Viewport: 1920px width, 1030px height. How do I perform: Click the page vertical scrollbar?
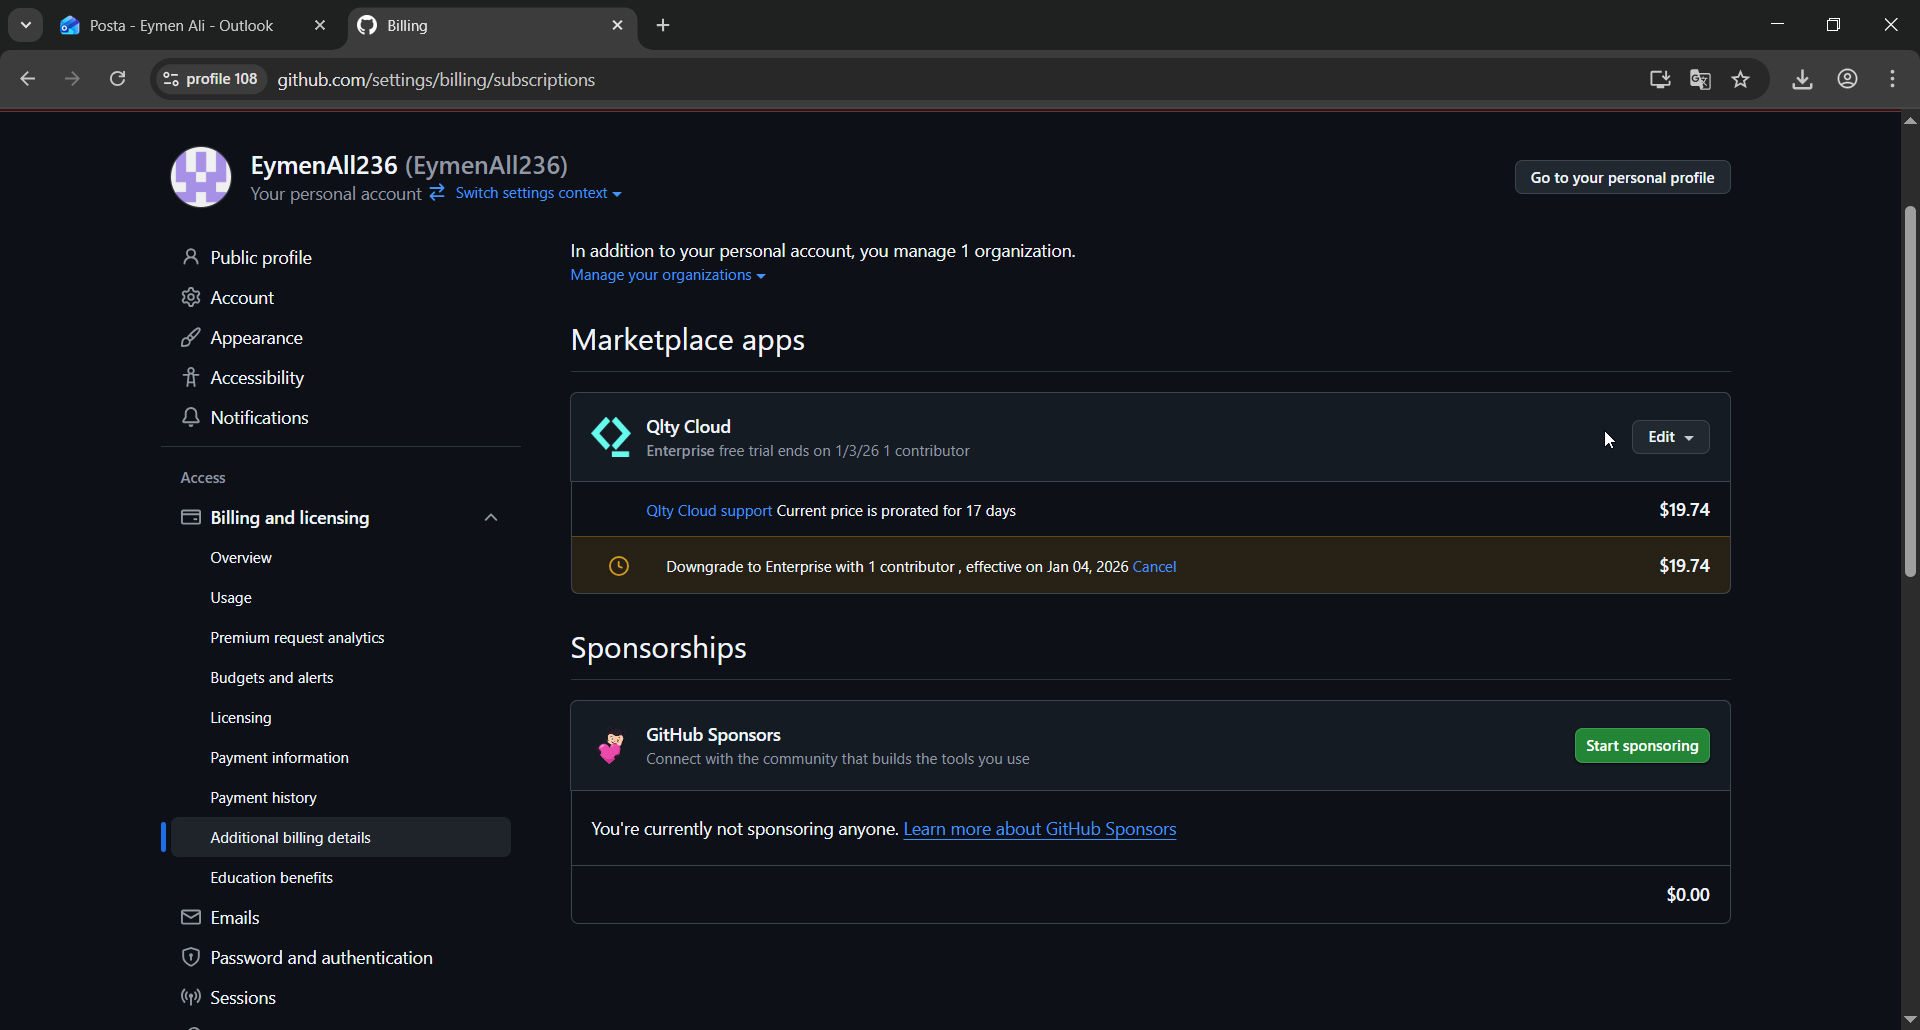click(x=1910, y=391)
